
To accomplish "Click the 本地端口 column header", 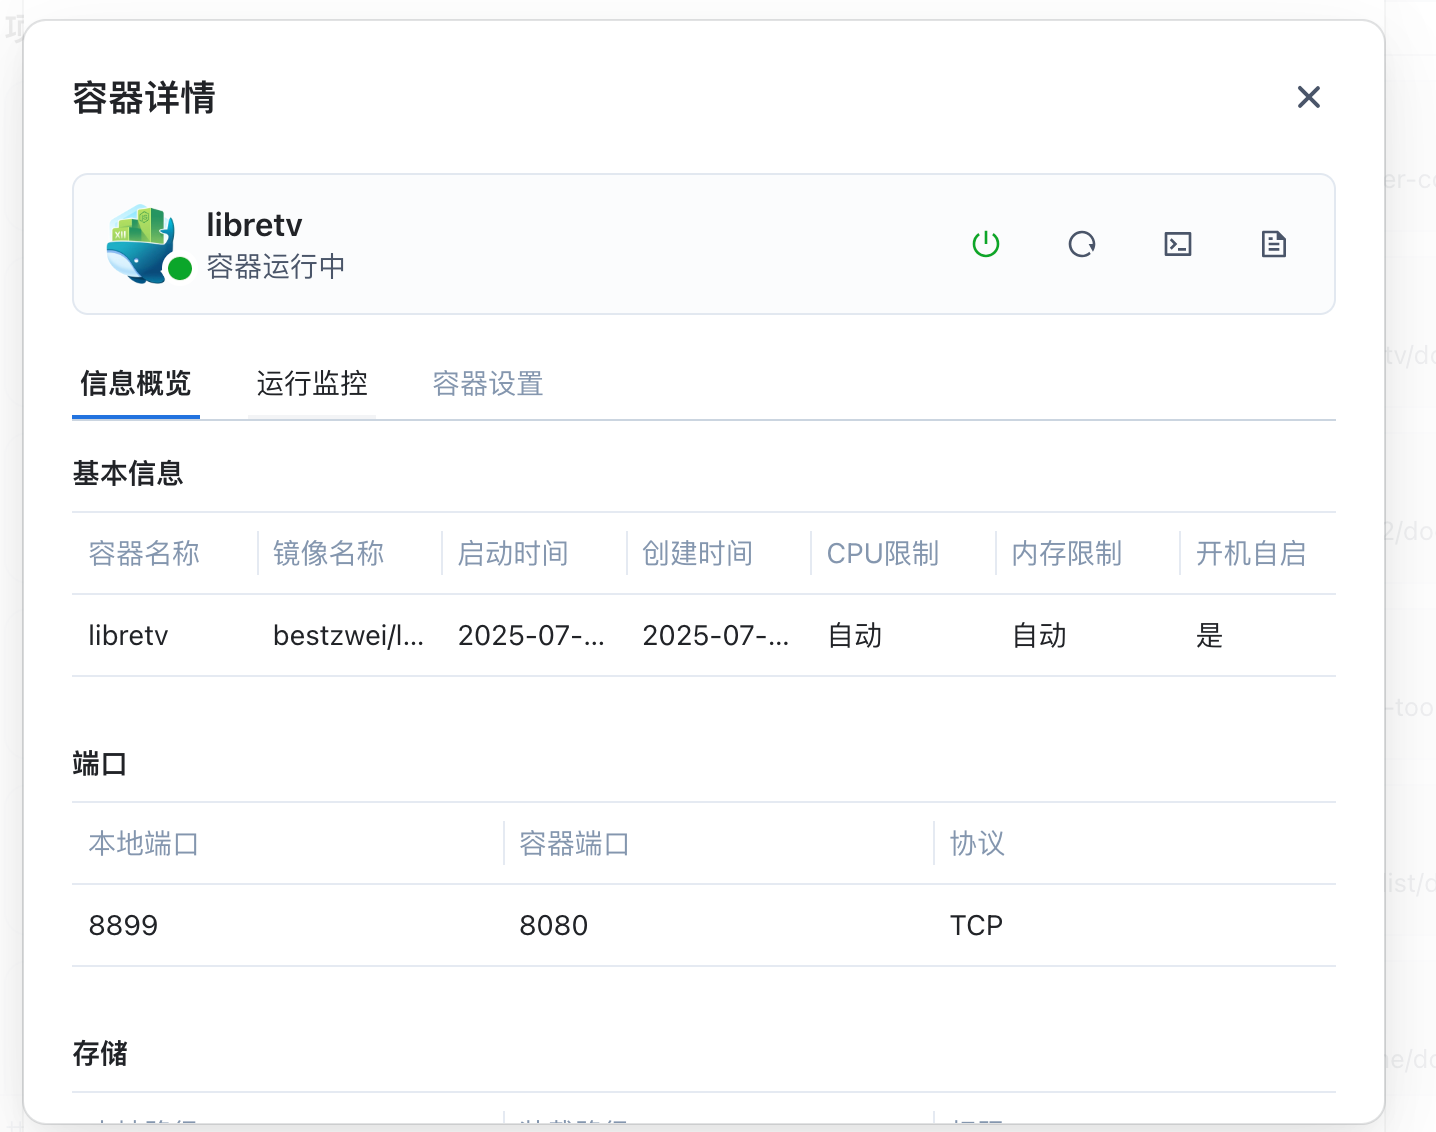I will [144, 844].
